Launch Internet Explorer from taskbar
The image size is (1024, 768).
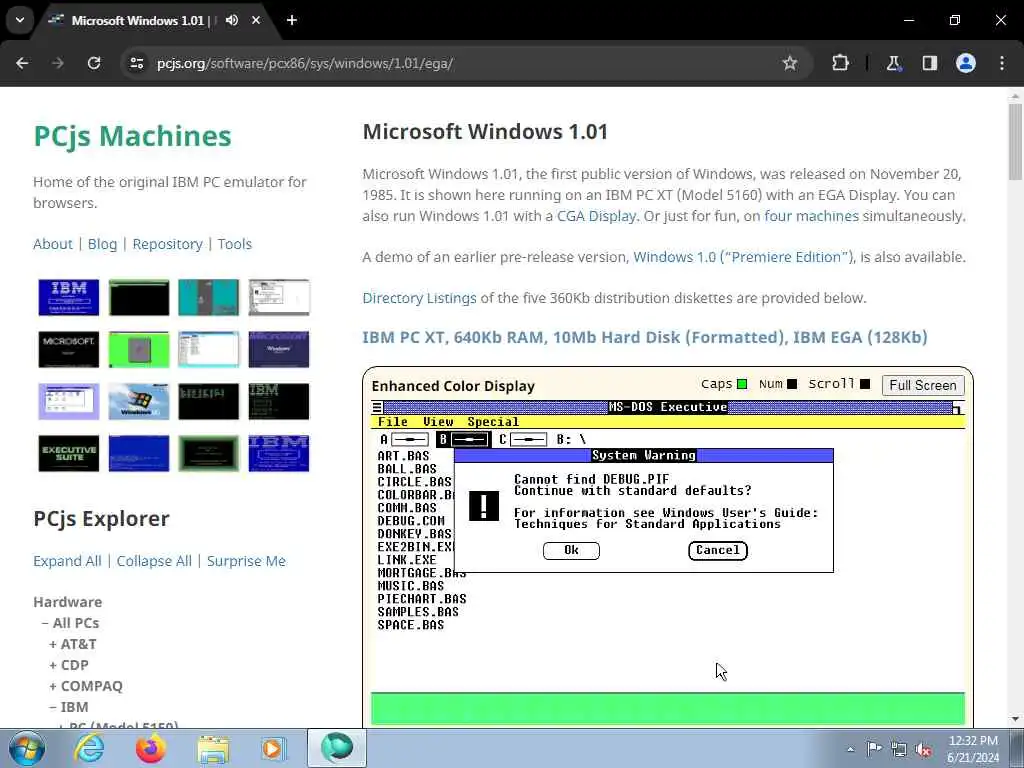tap(89, 748)
